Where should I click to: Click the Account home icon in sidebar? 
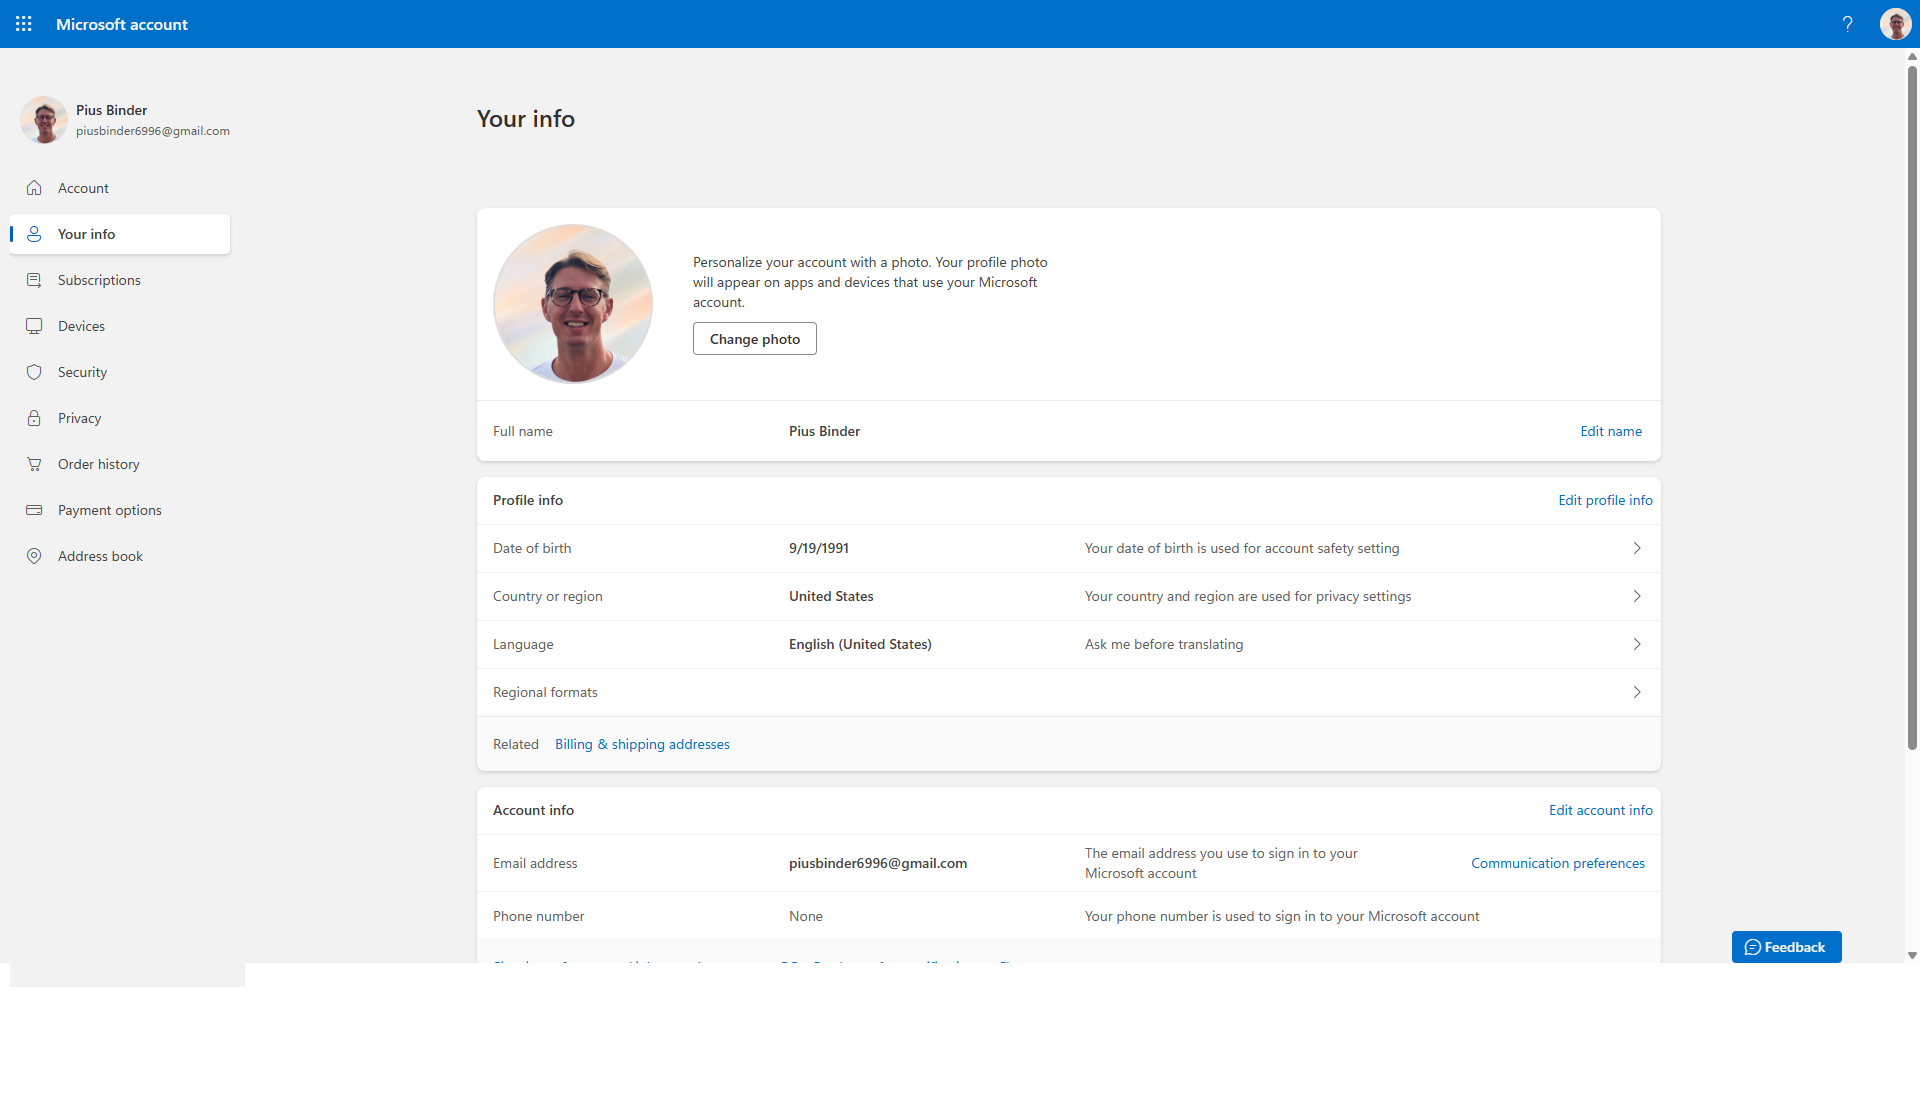tap(34, 188)
